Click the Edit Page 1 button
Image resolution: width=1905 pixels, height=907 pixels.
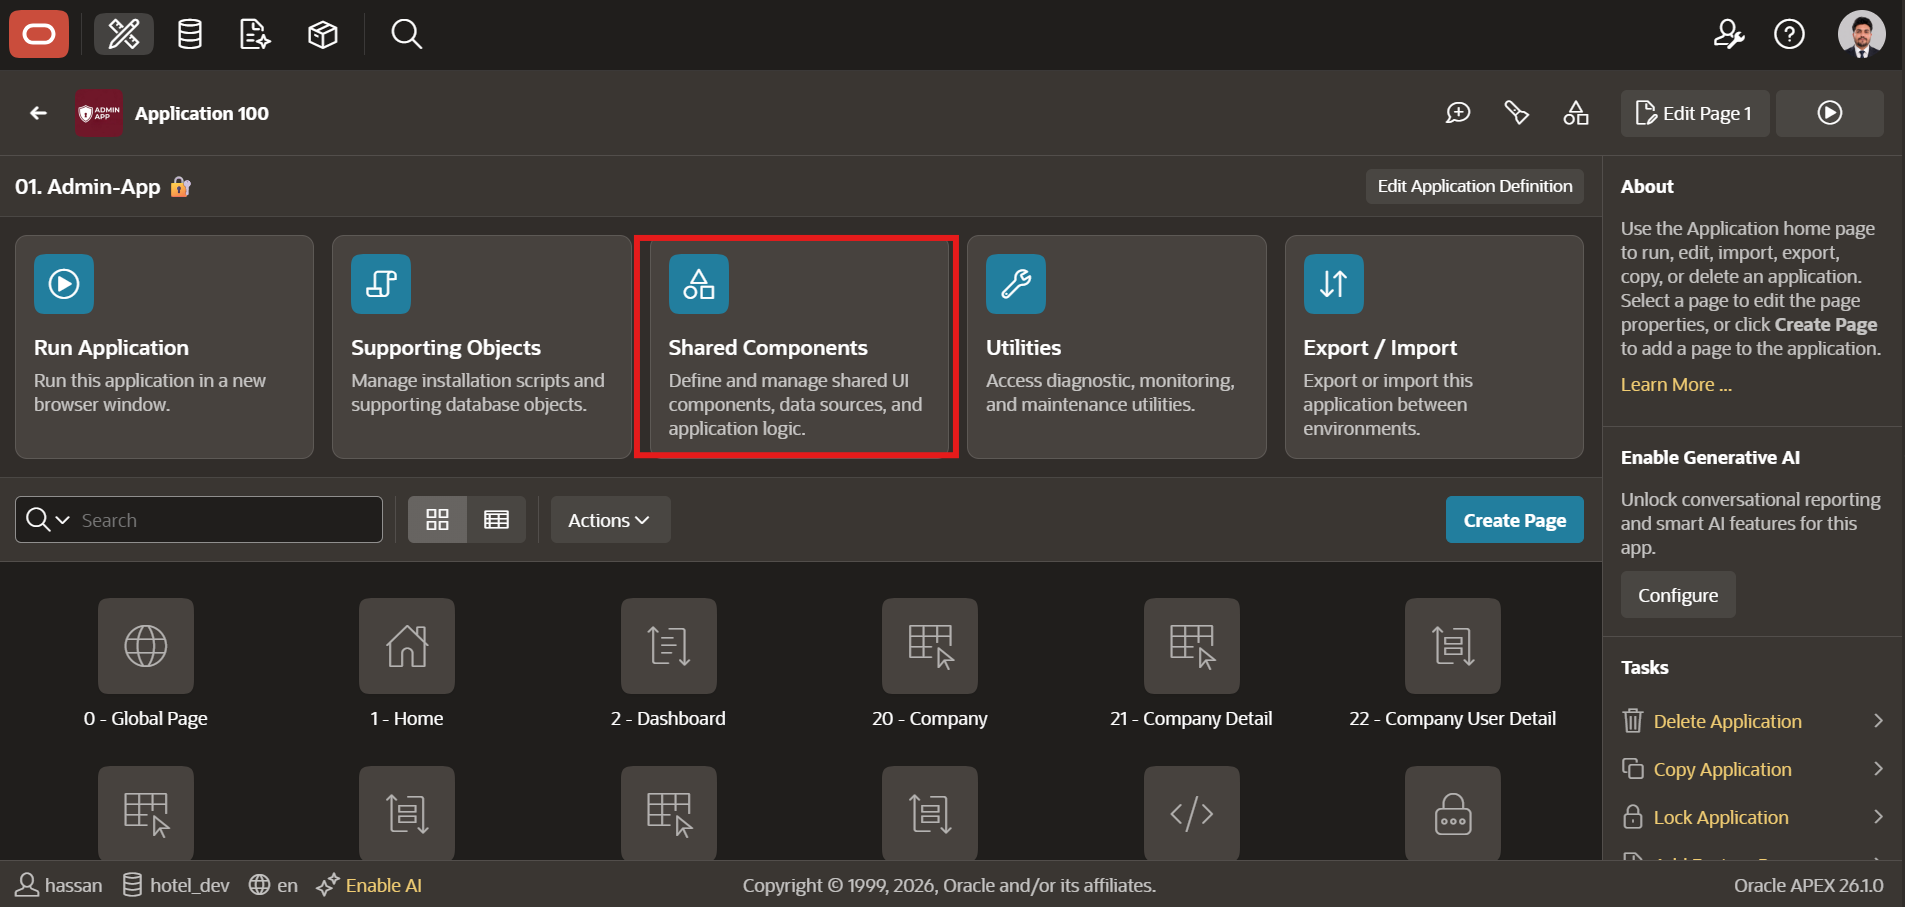tap(1694, 113)
